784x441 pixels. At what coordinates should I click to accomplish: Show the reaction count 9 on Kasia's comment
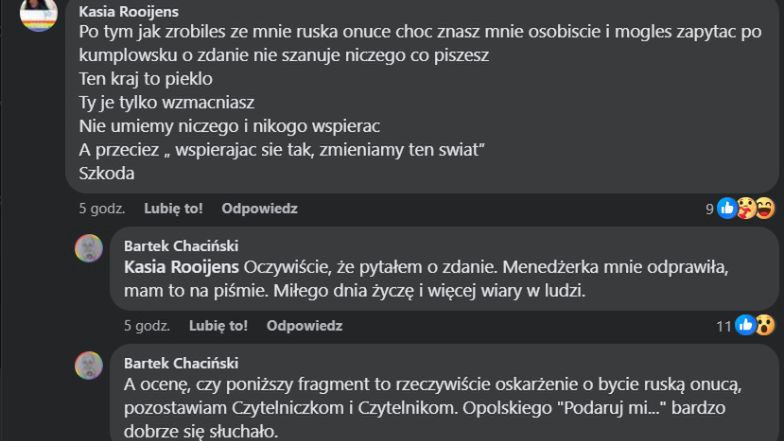[x=709, y=209]
